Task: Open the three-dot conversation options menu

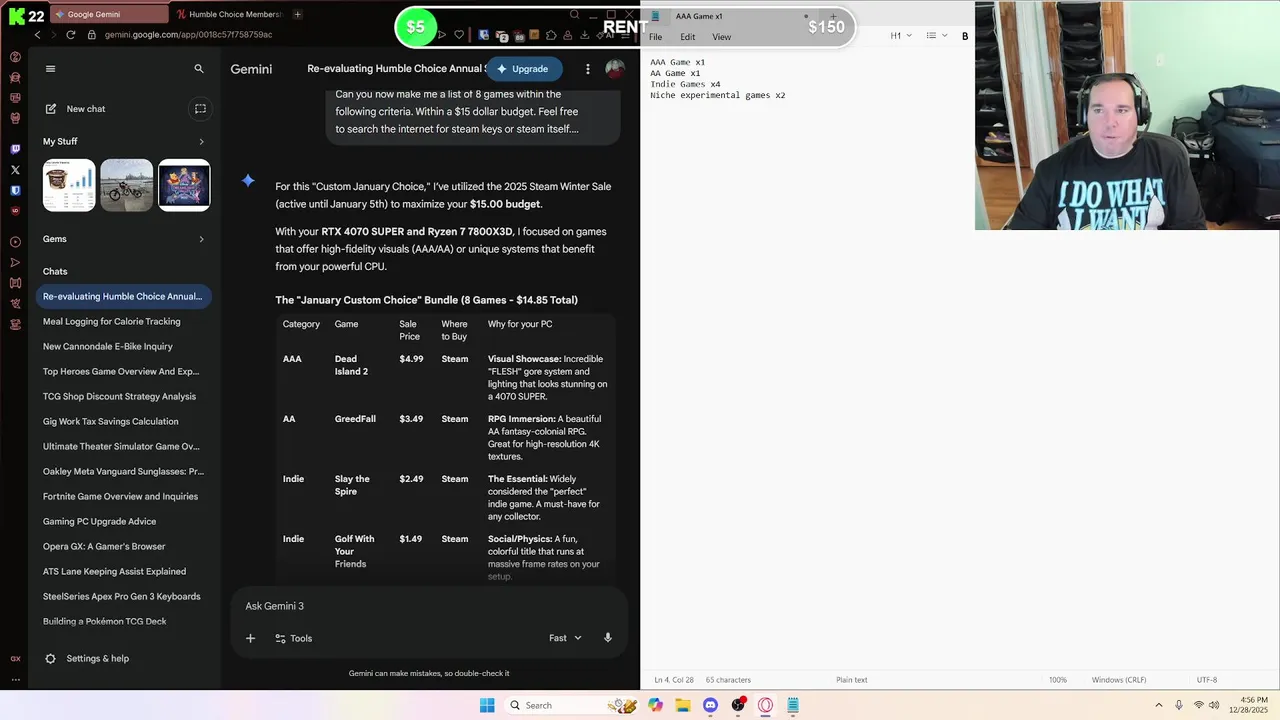Action: point(588,69)
